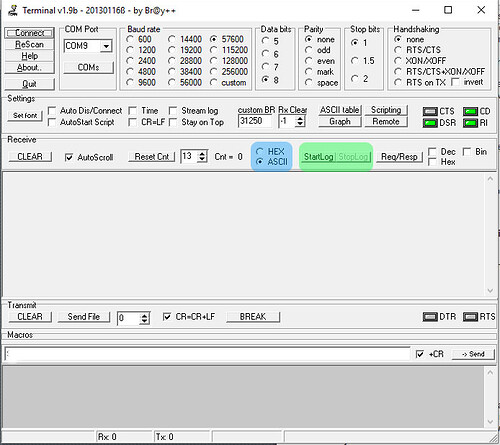Open the Graph window
The image size is (500, 445).
pos(340,122)
